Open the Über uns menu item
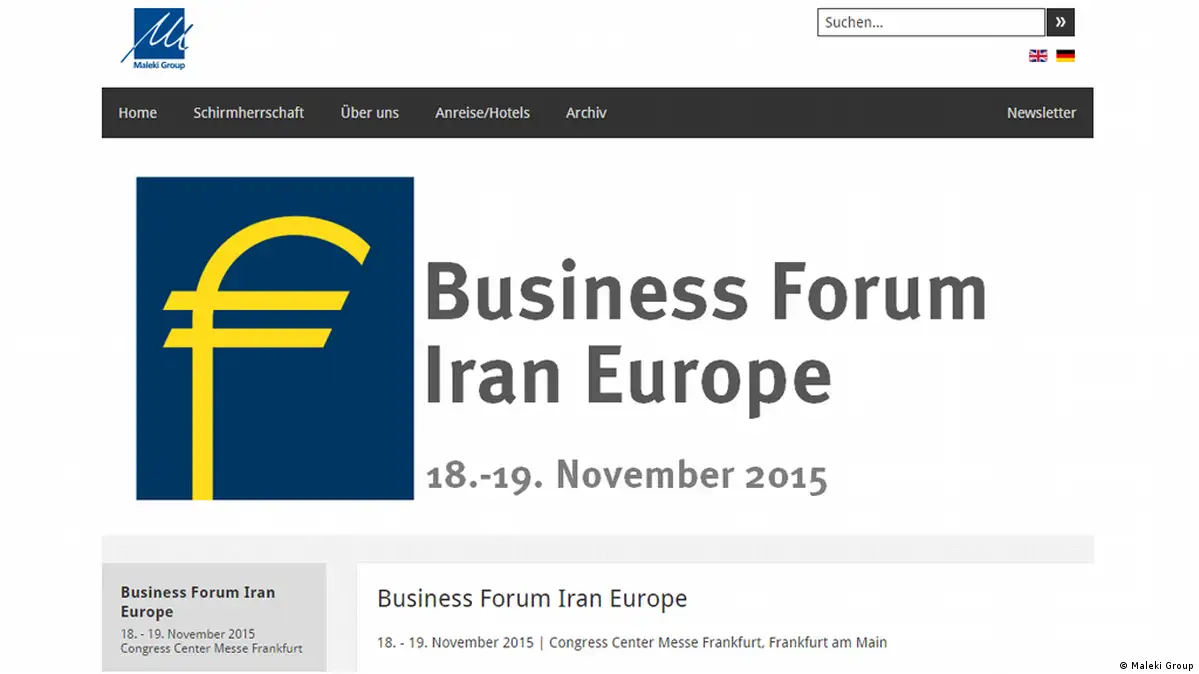This screenshot has width=1199, height=674. tap(369, 113)
